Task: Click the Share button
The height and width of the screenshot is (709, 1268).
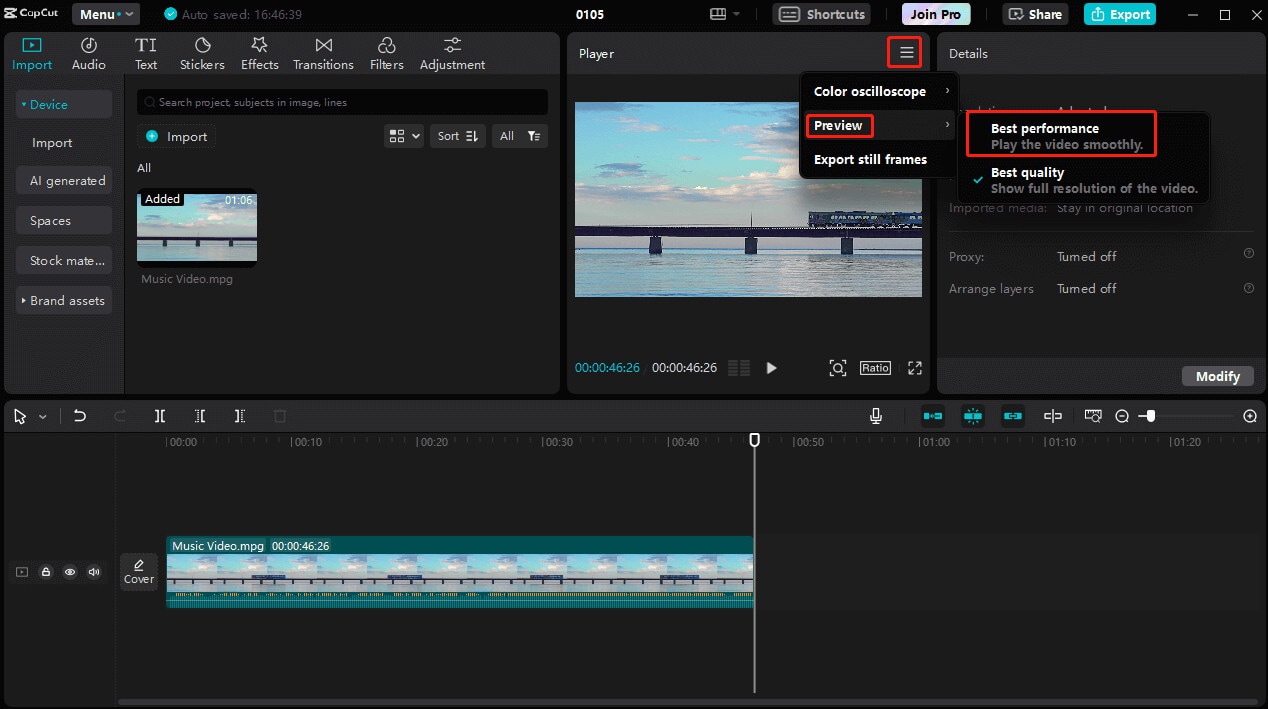Action: point(1035,14)
